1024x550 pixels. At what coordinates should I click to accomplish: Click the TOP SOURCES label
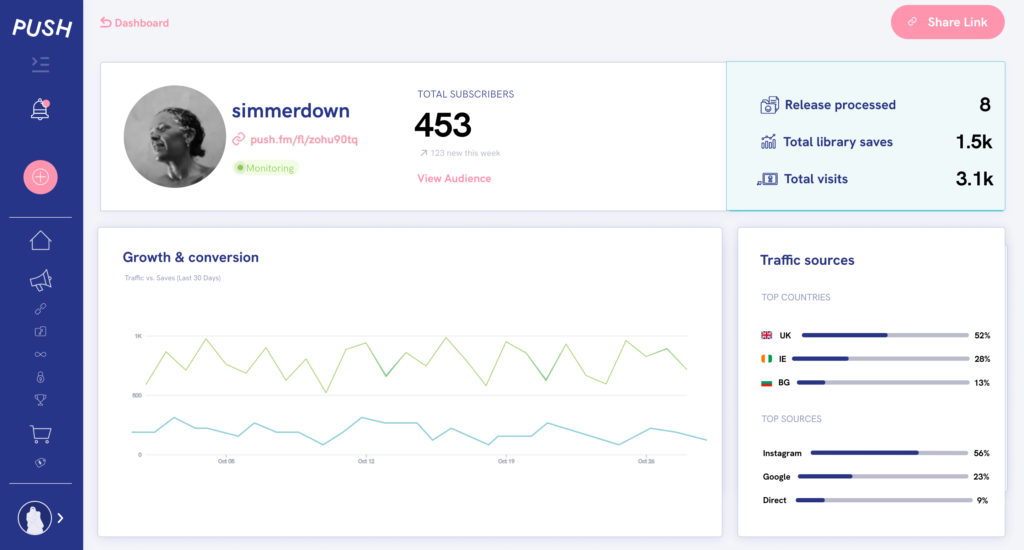pyautogui.click(x=792, y=419)
